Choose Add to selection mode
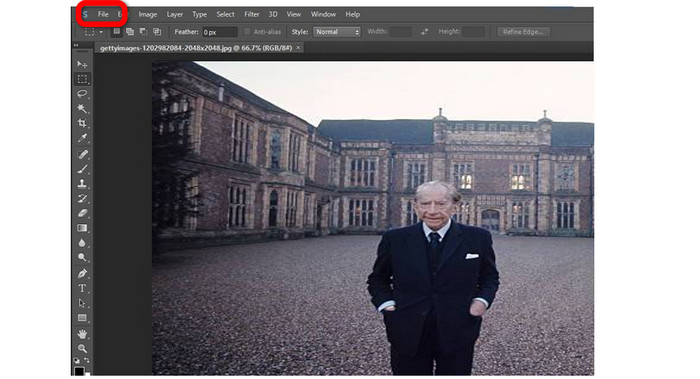 tap(130, 32)
